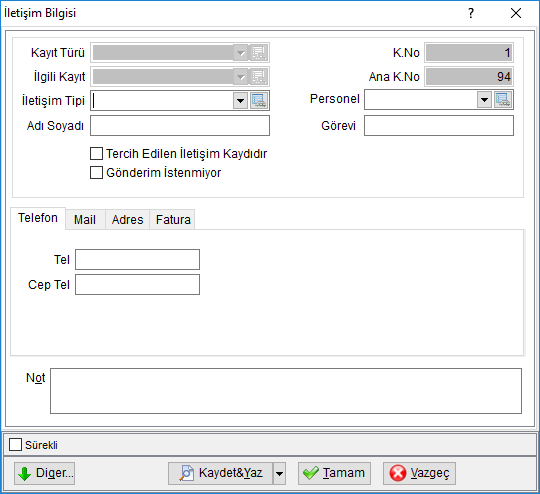The width and height of the screenshot is (540, 494).
Task: Click inside the Not text area
Action: [x=286, y=391]
